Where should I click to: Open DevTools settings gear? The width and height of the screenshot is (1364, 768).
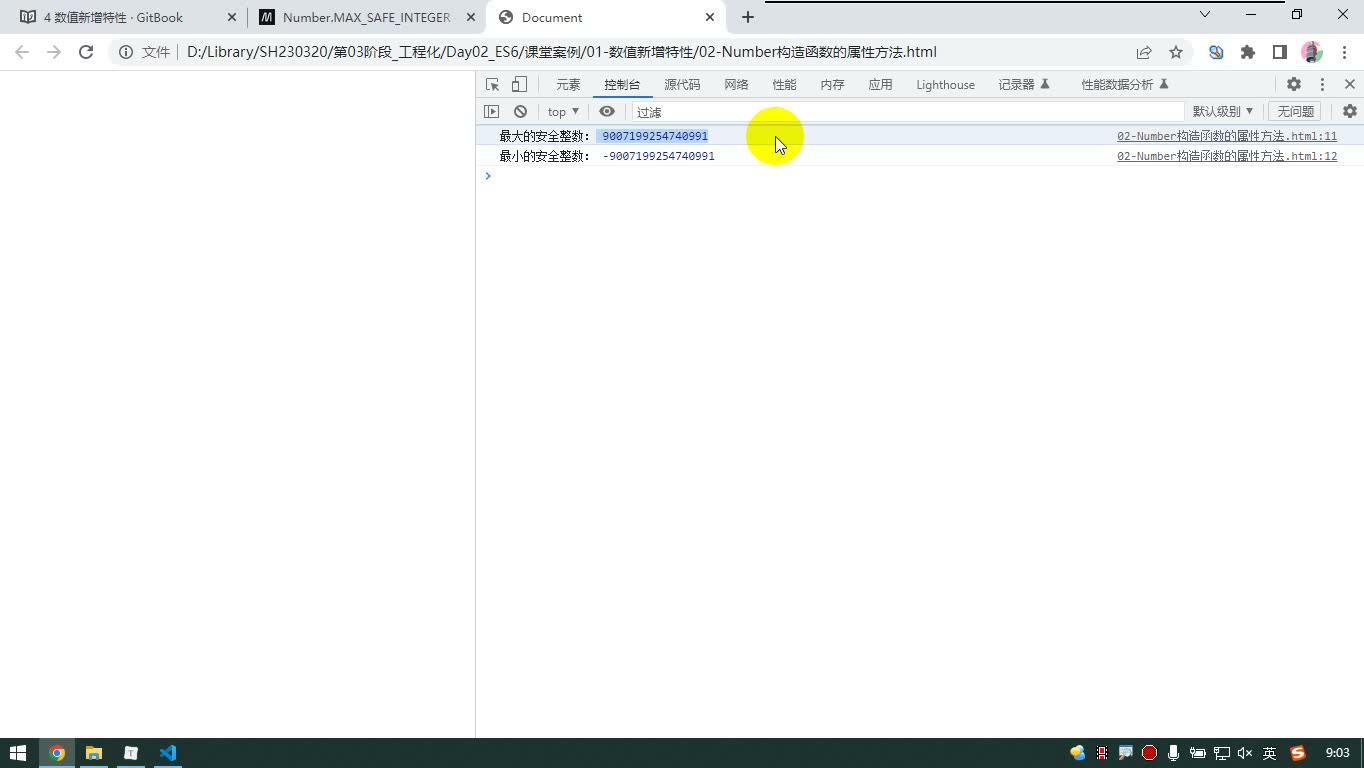point(1294,85)
